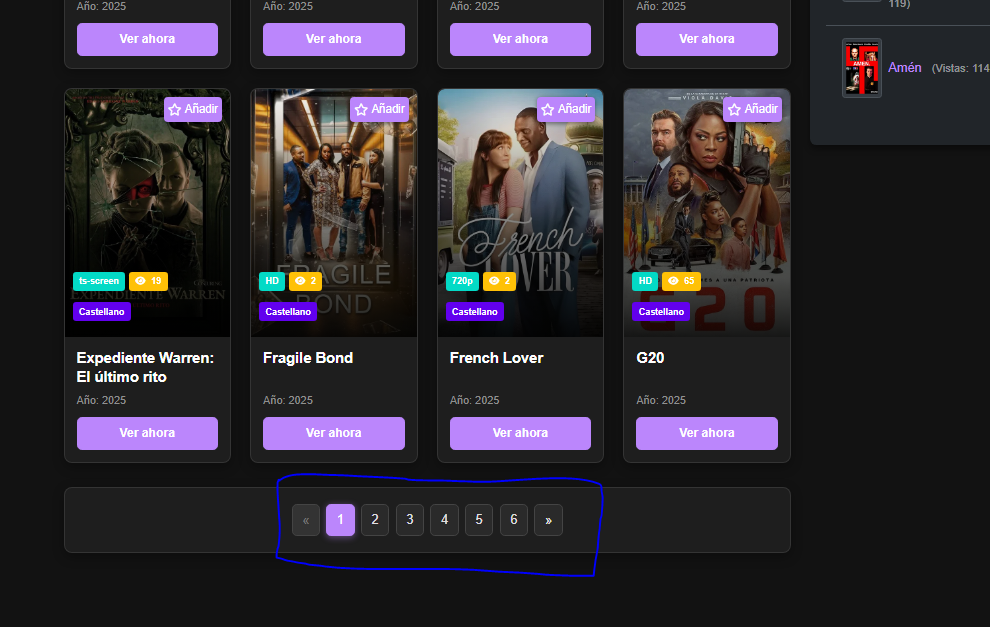
Task: Click the next page chevron button
Action: (548, 519)
